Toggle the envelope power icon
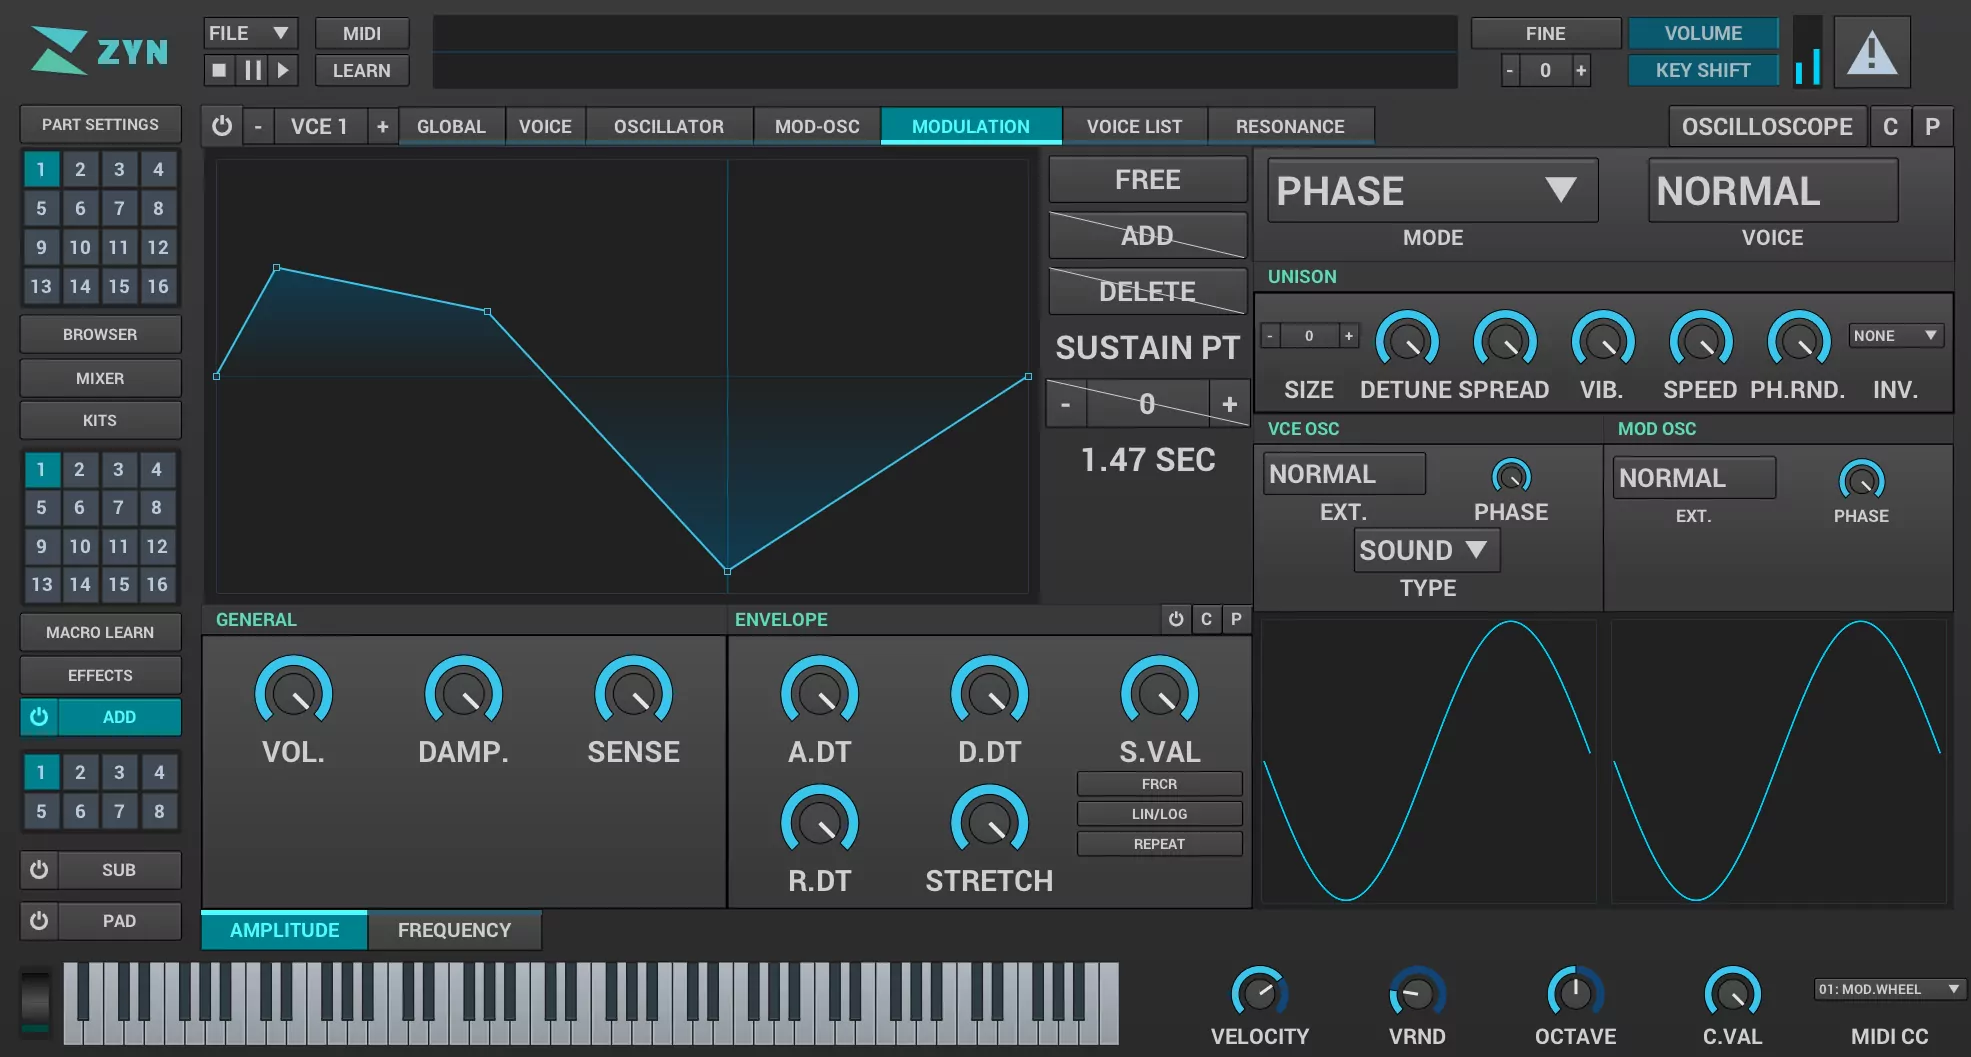 pos(1176,619)
